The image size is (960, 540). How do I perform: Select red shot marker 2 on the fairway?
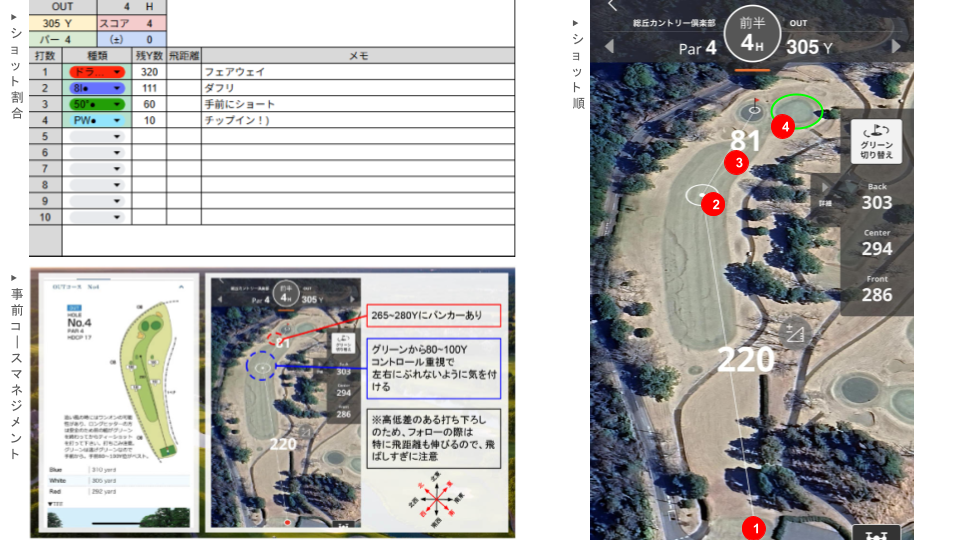[x=712, y=204]
